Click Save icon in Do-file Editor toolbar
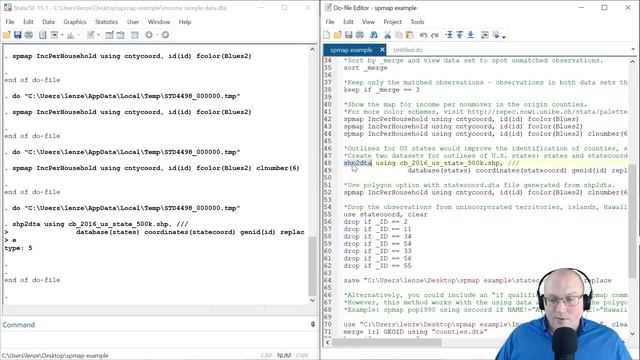Image resolution: width=640 pixels, height=360 pixels. pyautogui.click(x=349, y=35)
